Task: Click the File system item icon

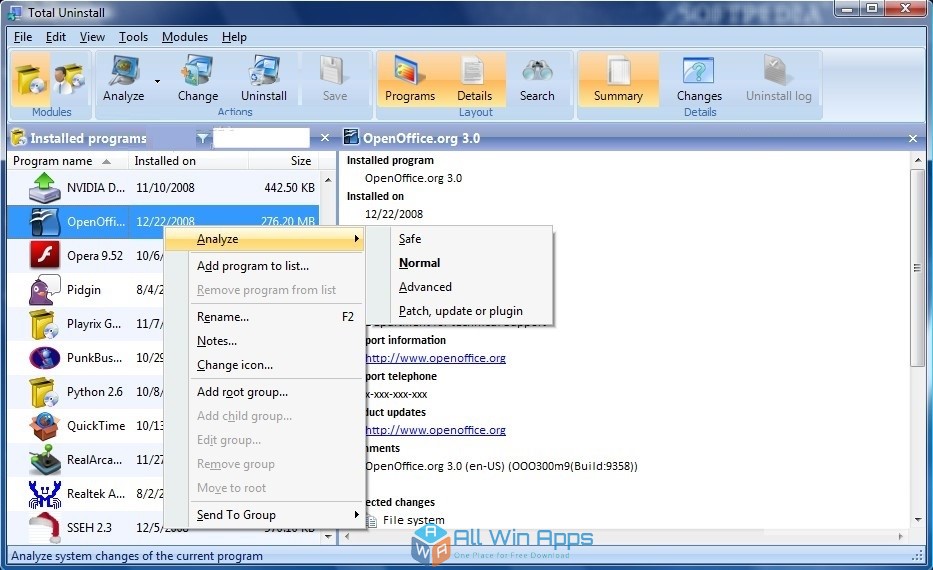Action: pos(372,521)
